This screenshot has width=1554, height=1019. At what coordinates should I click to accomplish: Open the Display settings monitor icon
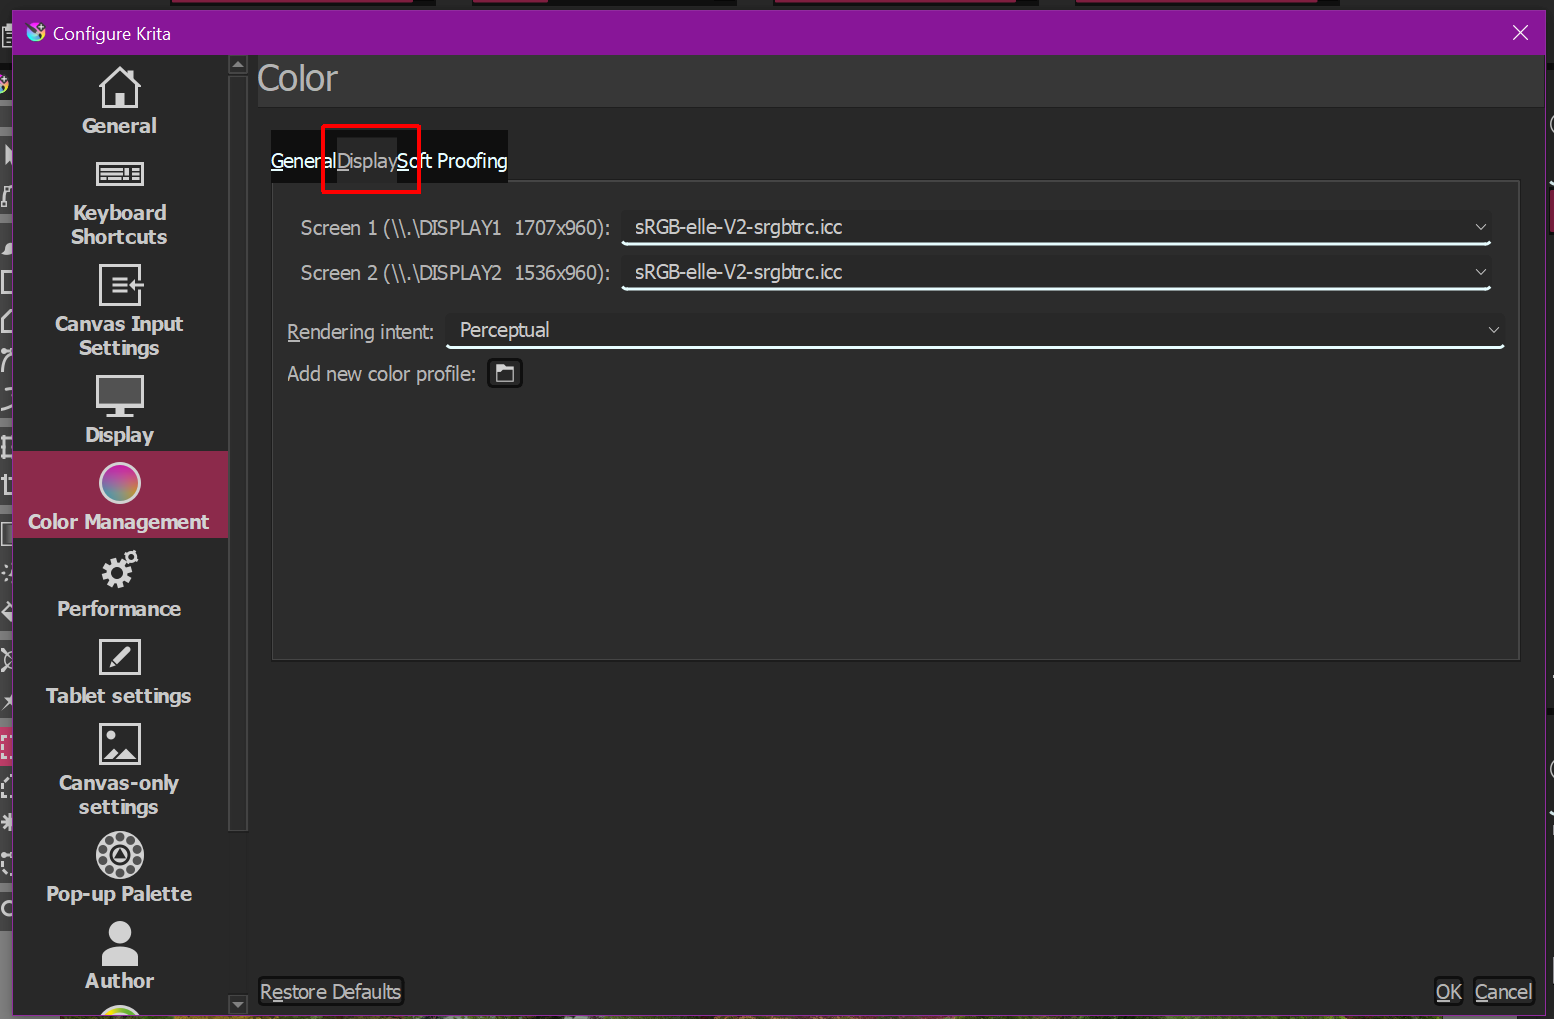pos(119,396)
